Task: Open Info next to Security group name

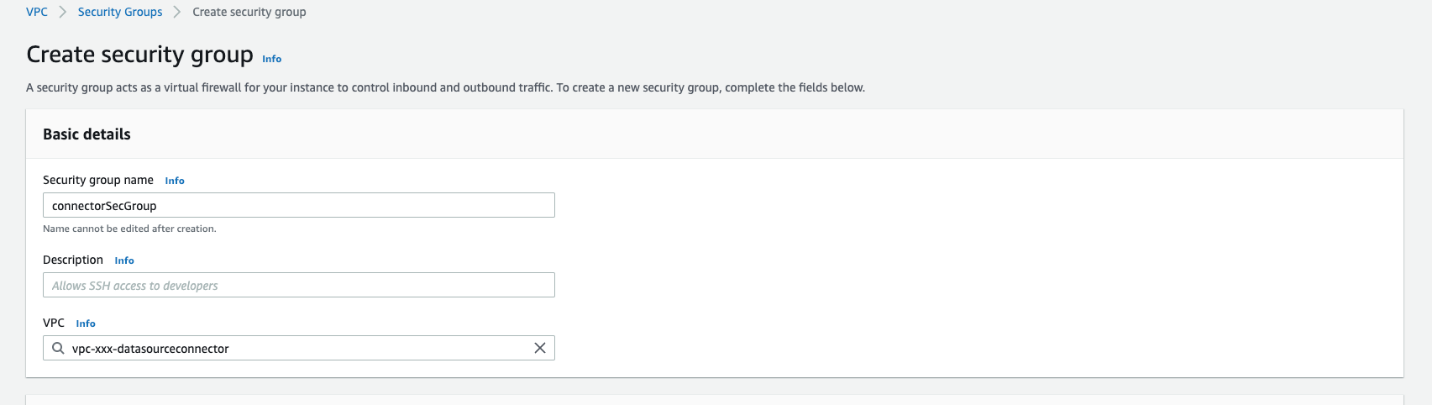Action: click(x=175, y=181)
